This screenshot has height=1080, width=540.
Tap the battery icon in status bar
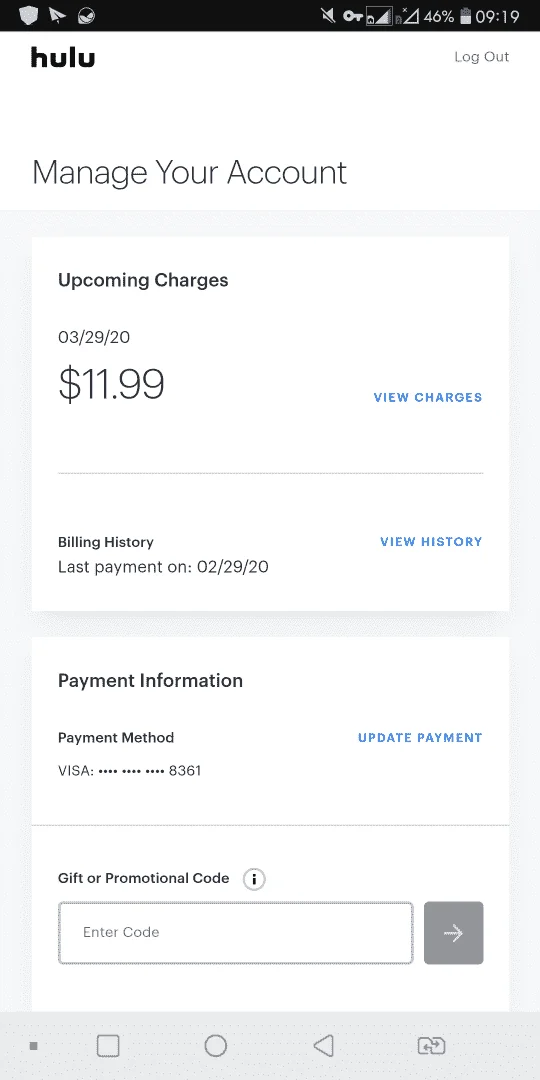tap(466, 16)
